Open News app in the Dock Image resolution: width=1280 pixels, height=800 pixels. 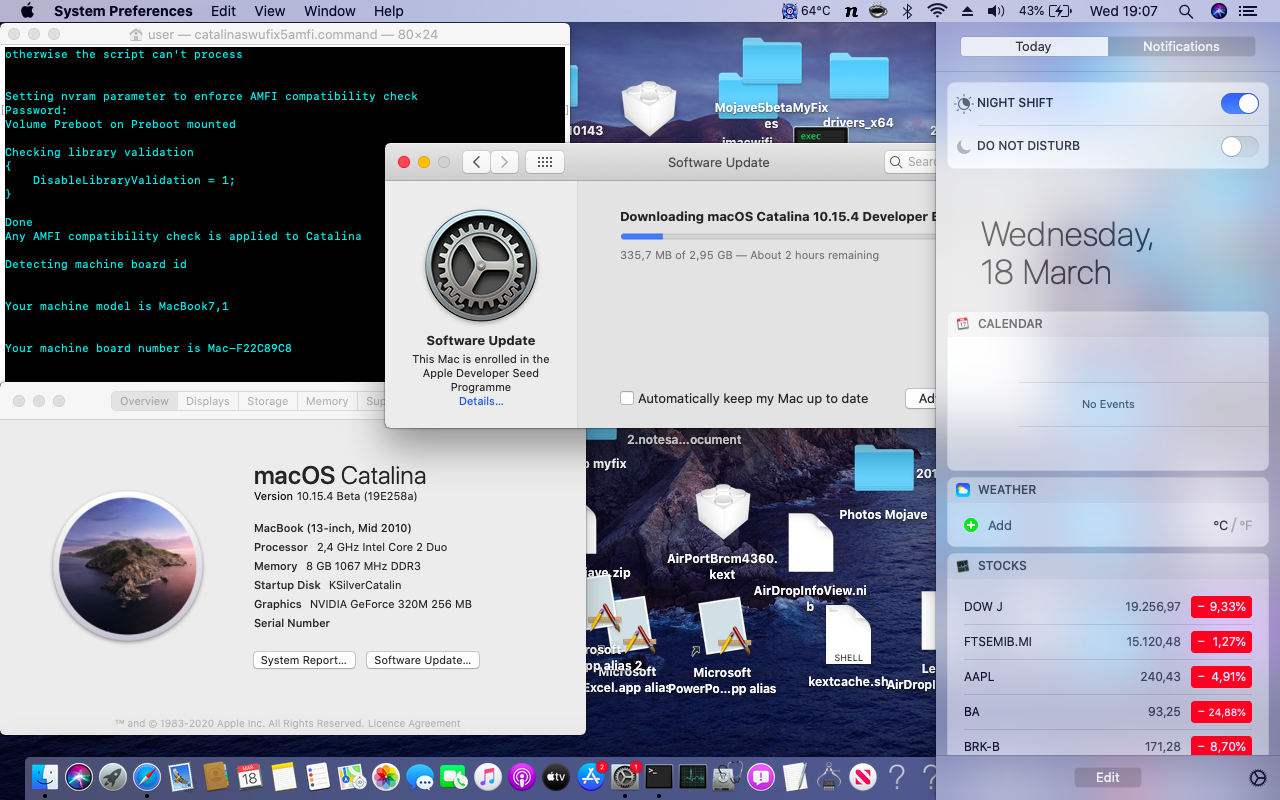point(863,776)
